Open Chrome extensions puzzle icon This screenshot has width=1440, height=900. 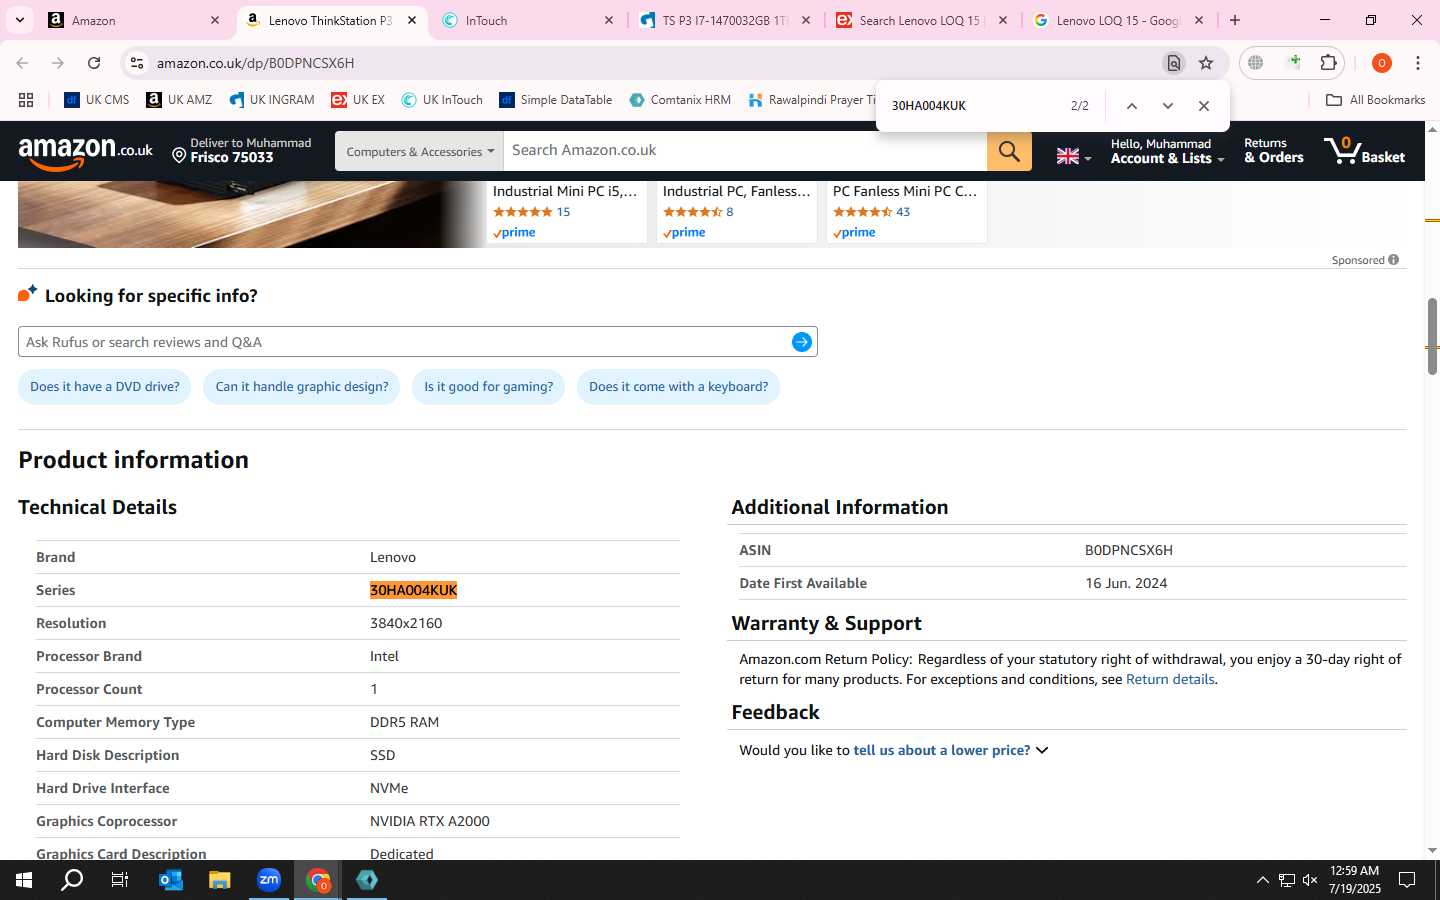(1328, 63)
